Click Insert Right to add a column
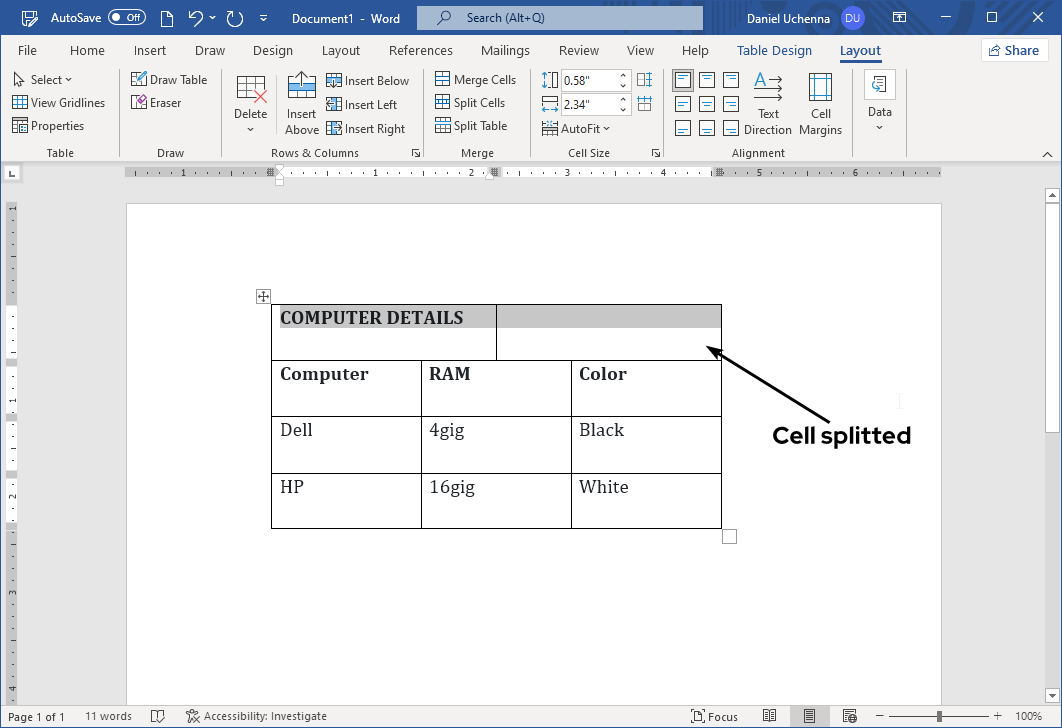 coord(369,128)
